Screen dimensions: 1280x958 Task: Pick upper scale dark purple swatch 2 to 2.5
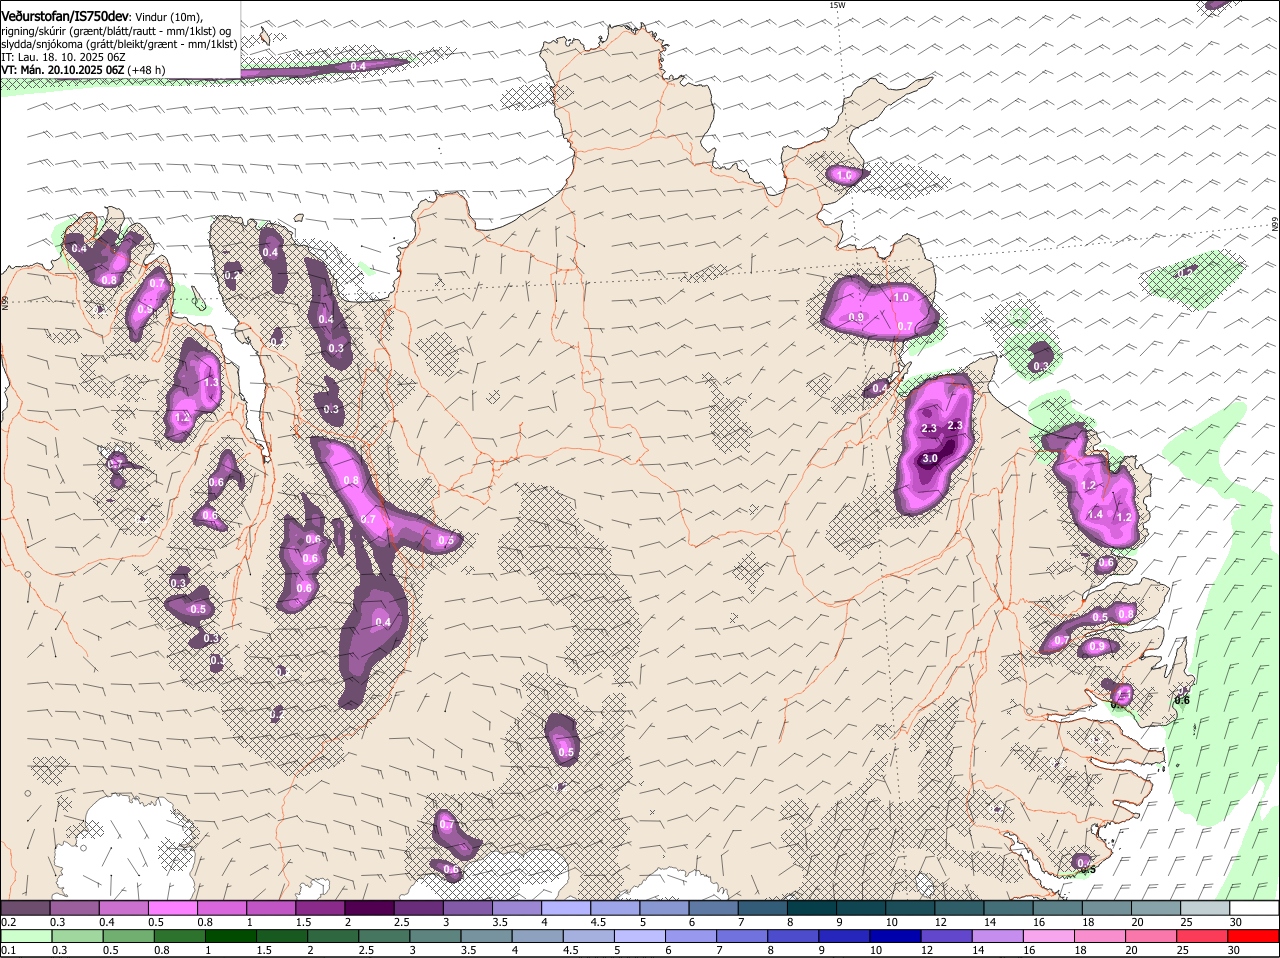click(370, 907)
